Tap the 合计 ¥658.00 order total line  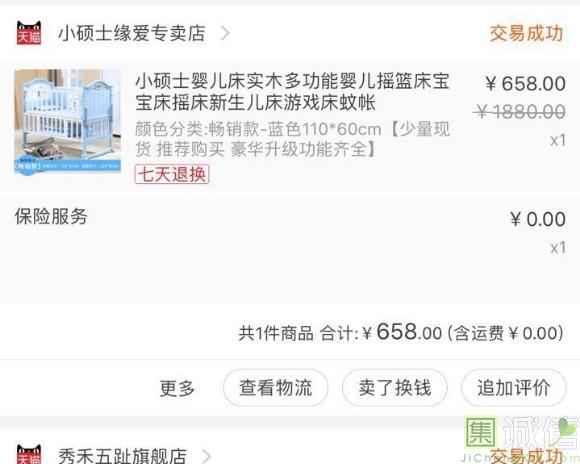[x=401, y=332]
